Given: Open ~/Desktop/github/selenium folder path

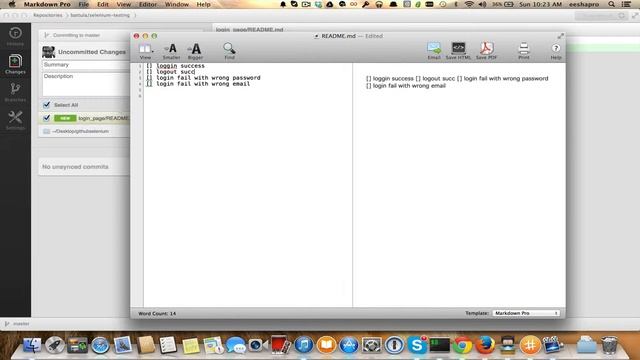Looking at the screenshot, I should pos(80,131).
